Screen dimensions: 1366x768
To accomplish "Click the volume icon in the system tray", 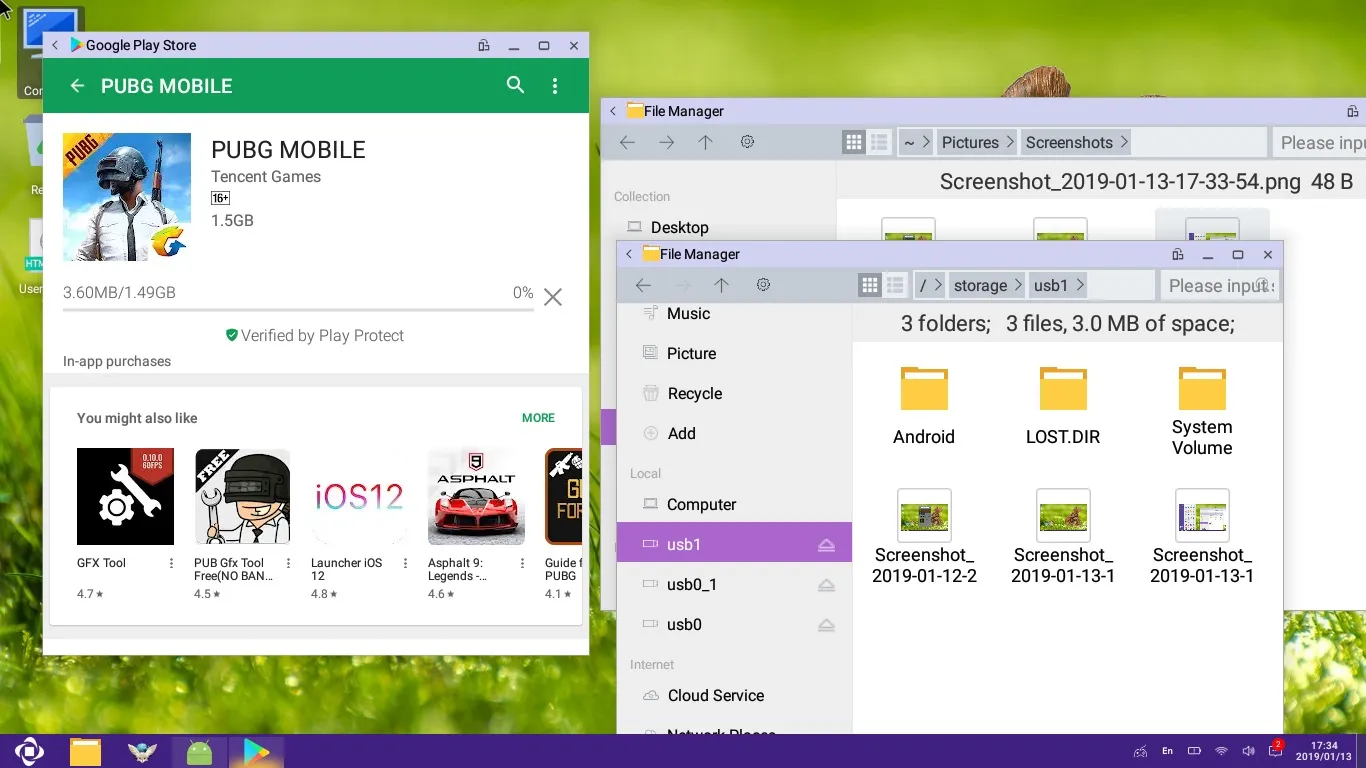I will point(1249,750).
